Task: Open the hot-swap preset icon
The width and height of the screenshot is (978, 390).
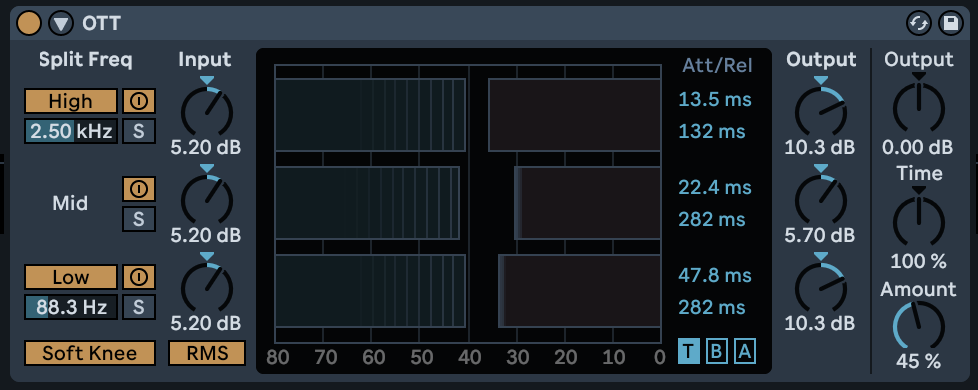Action: tap(919, 24)
